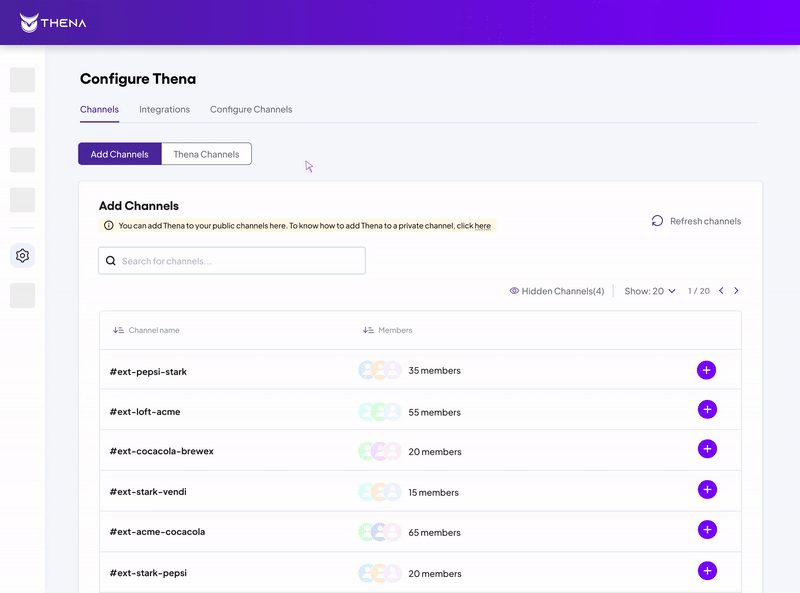Open the settings gear in sidebar

(x=22, y=255)
